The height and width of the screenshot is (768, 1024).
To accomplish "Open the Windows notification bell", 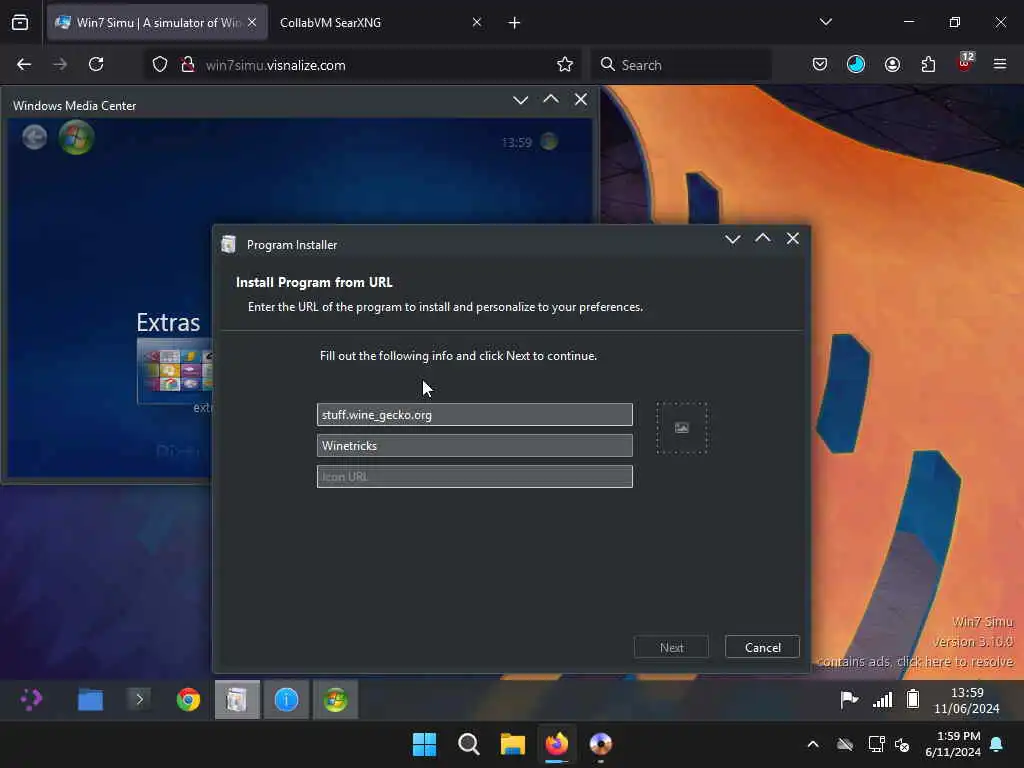I will click(997, 744).
